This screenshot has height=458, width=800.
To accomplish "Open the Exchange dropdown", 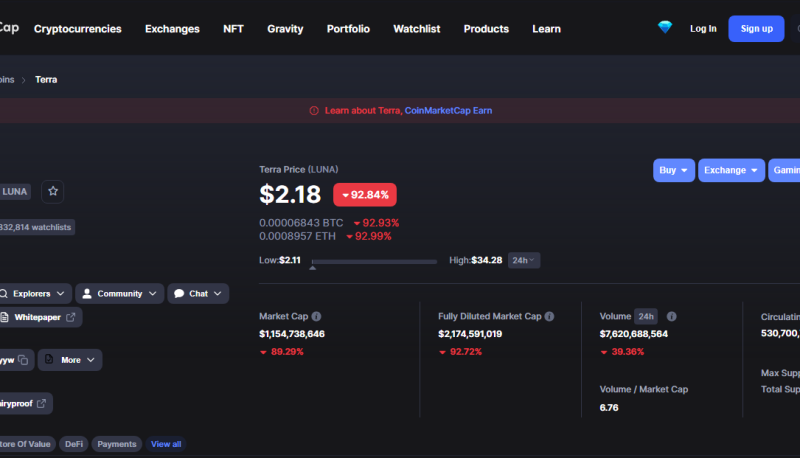I will point(731,170).
